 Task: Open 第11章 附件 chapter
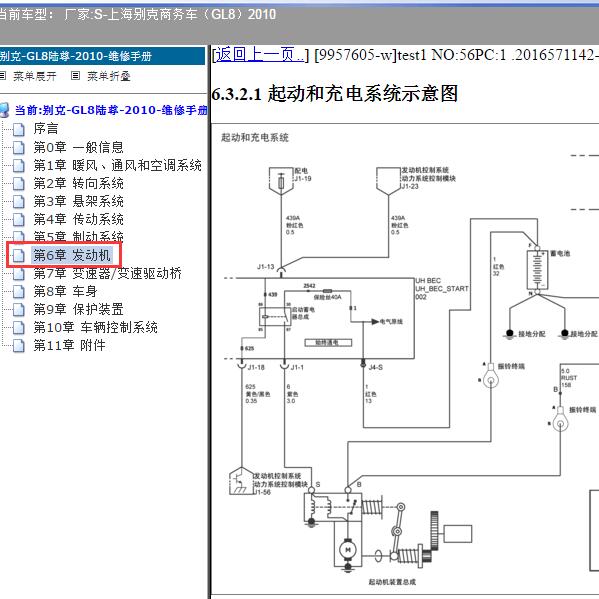click(x=69, y=345)
